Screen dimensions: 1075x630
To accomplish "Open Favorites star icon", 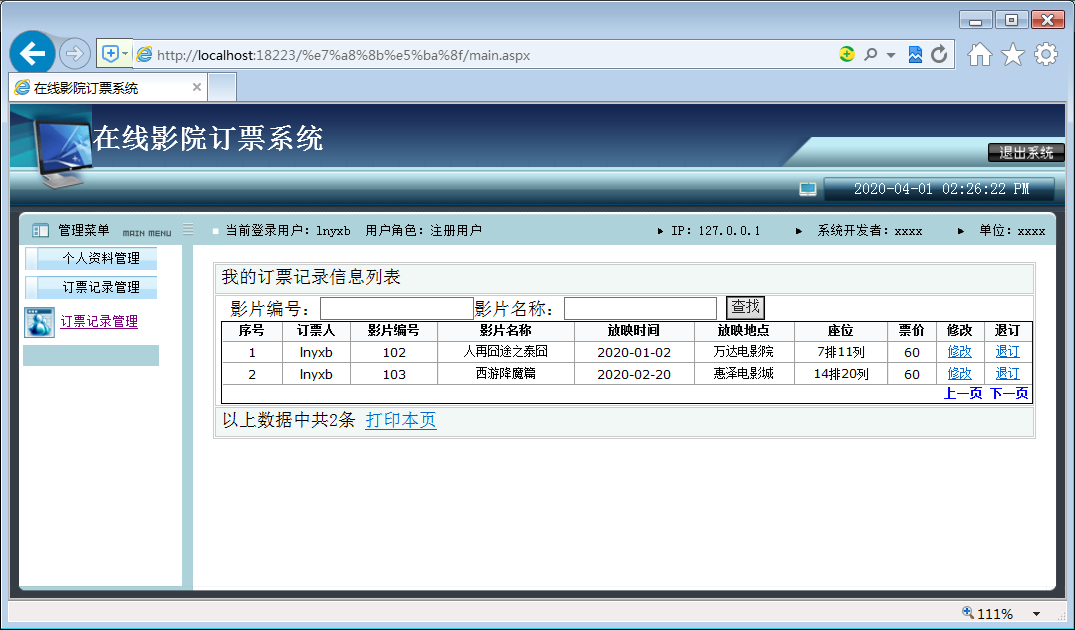I will click(x=1013, y=54).
